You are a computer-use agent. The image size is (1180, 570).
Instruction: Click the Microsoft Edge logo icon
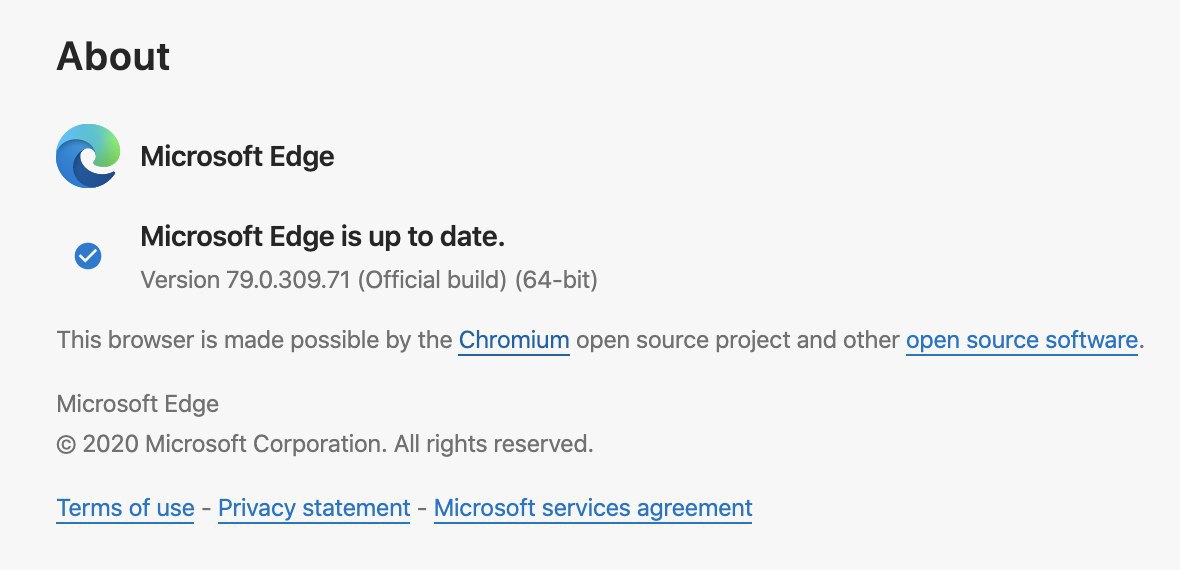(88, 156)
